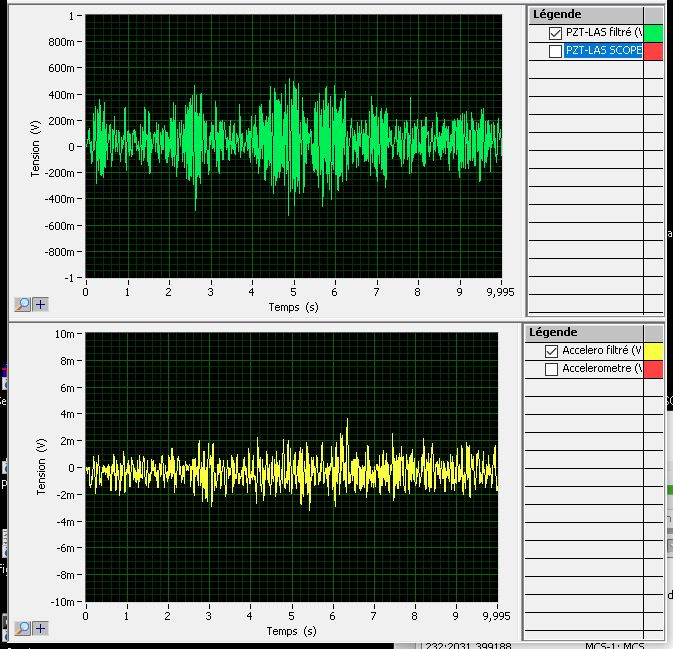Open the red swatch for Accelerometre plot
The width and height of the screenshot is (673, 649).
(x=653, y=369)
